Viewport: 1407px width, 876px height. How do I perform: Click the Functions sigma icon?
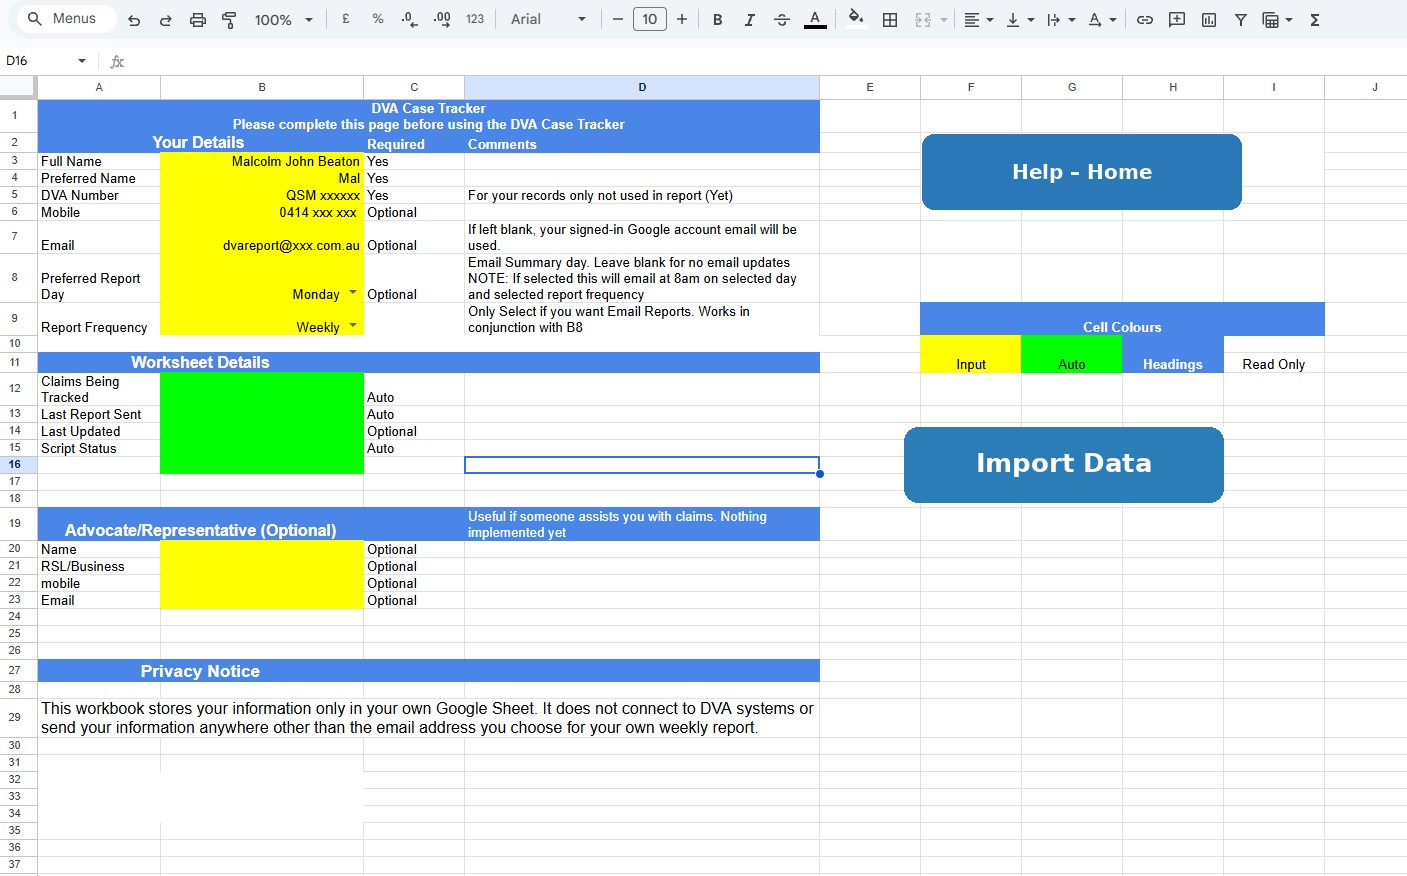(x=1315, y=19)
